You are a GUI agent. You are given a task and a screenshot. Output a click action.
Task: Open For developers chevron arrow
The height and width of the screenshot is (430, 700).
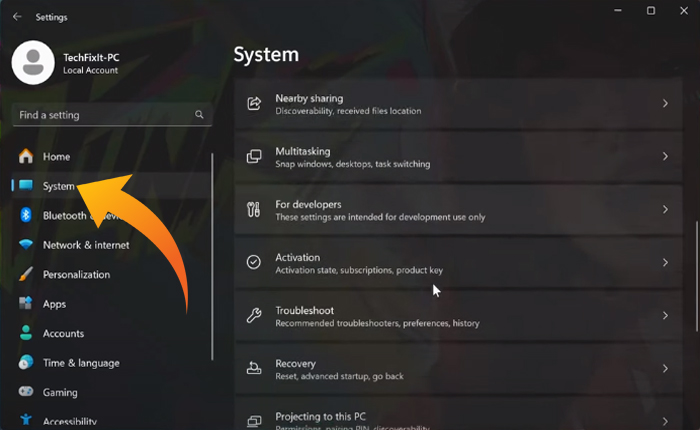(x=665, y=209)
